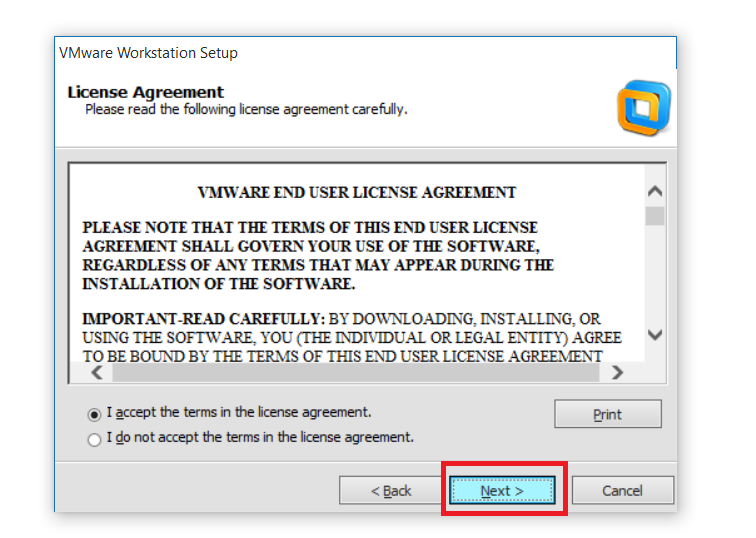Click the Next button to continue setup
Image resolution: width=756 pixels, height=538 pixels.
tap(502, 491)
